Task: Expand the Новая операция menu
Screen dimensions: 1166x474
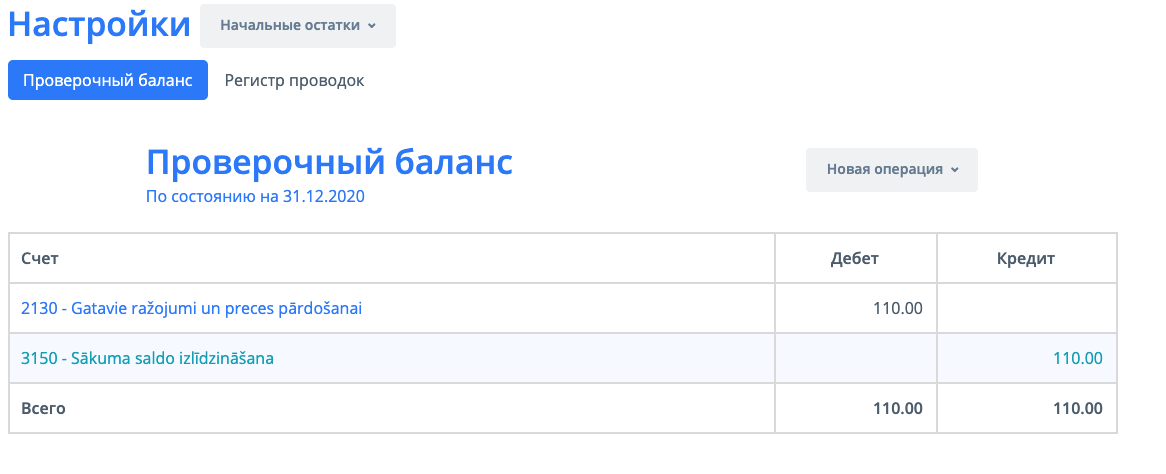Action: (x=891, y=170)
